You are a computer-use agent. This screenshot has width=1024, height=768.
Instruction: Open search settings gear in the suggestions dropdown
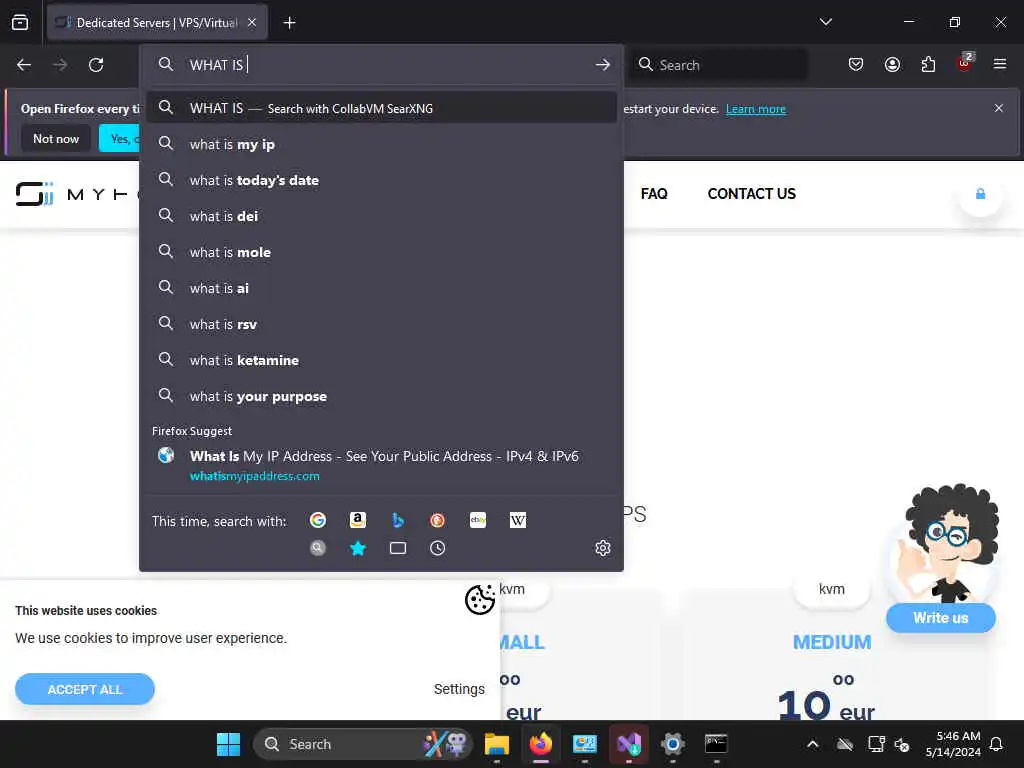(x=603, y=548)
